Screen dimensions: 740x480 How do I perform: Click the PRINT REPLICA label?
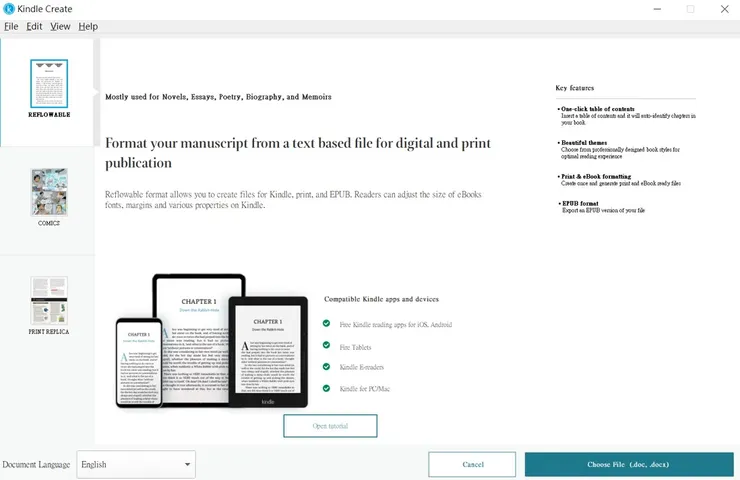coord(49,332)
